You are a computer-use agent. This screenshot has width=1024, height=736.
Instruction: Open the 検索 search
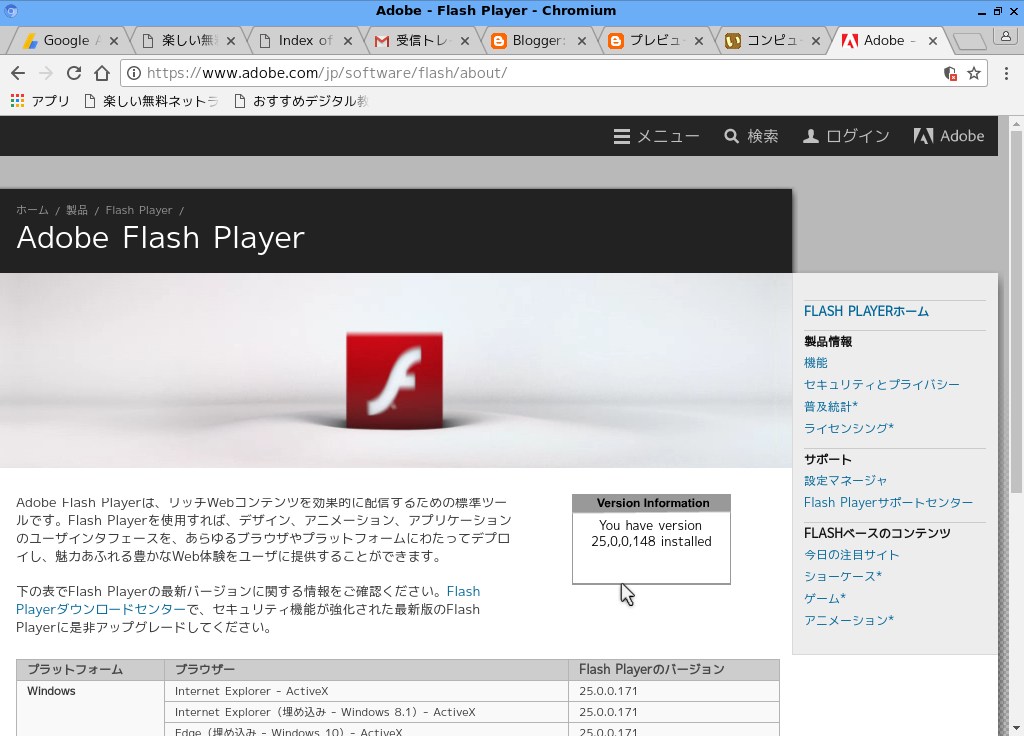point(752,136)
